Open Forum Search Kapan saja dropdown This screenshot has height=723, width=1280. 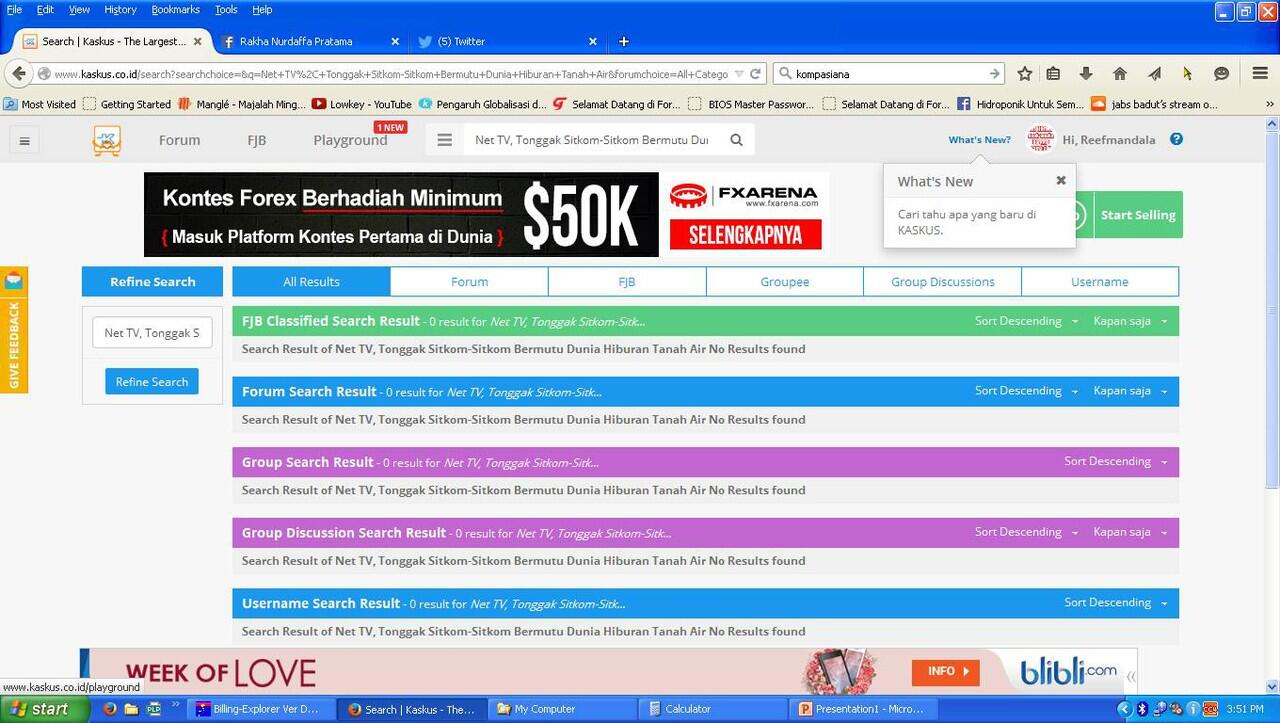click(1131, 391)
